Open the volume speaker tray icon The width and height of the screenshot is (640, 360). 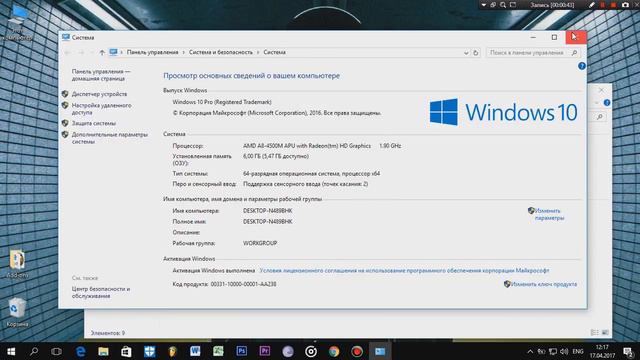coord(564,351)
